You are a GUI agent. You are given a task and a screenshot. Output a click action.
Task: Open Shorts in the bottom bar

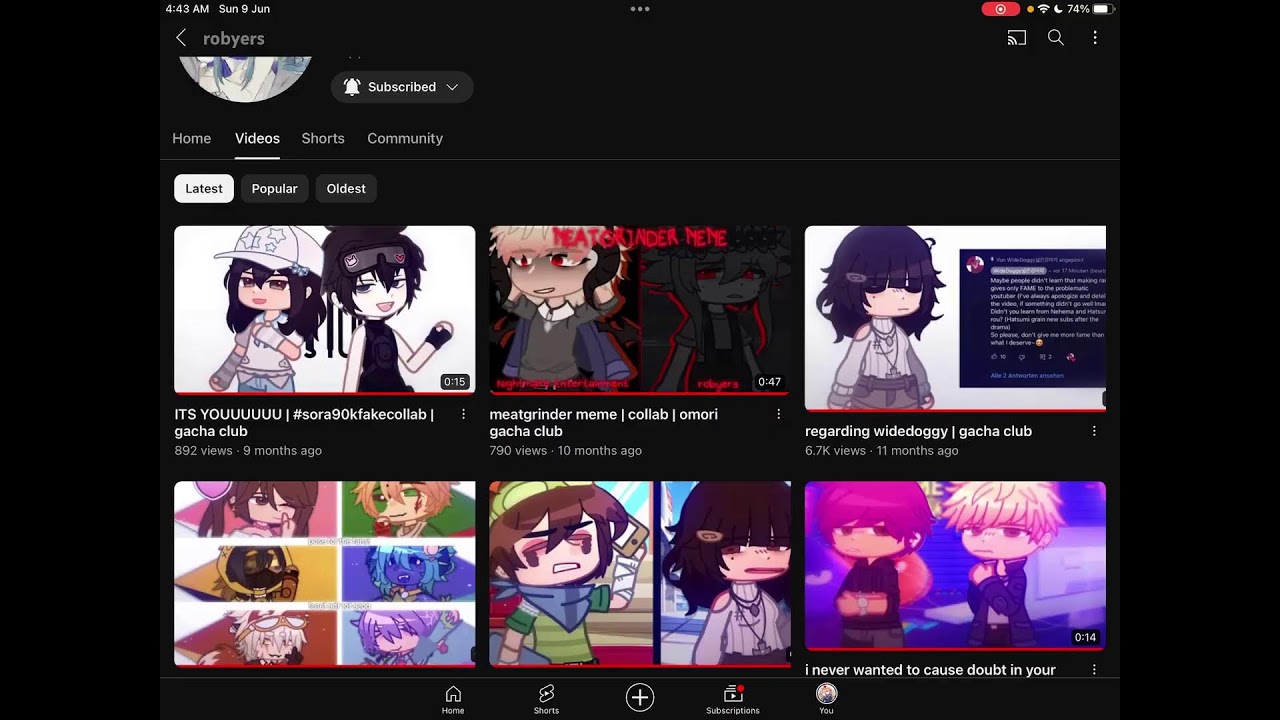(x=546, y=700)
